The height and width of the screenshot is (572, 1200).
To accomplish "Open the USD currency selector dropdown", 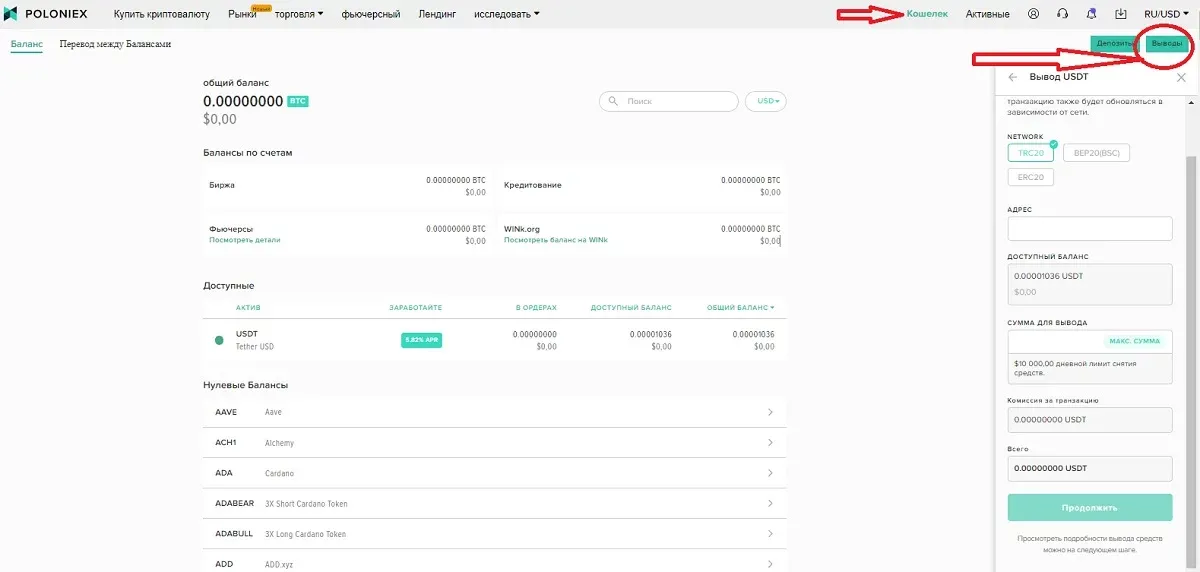I will (766, 101).
